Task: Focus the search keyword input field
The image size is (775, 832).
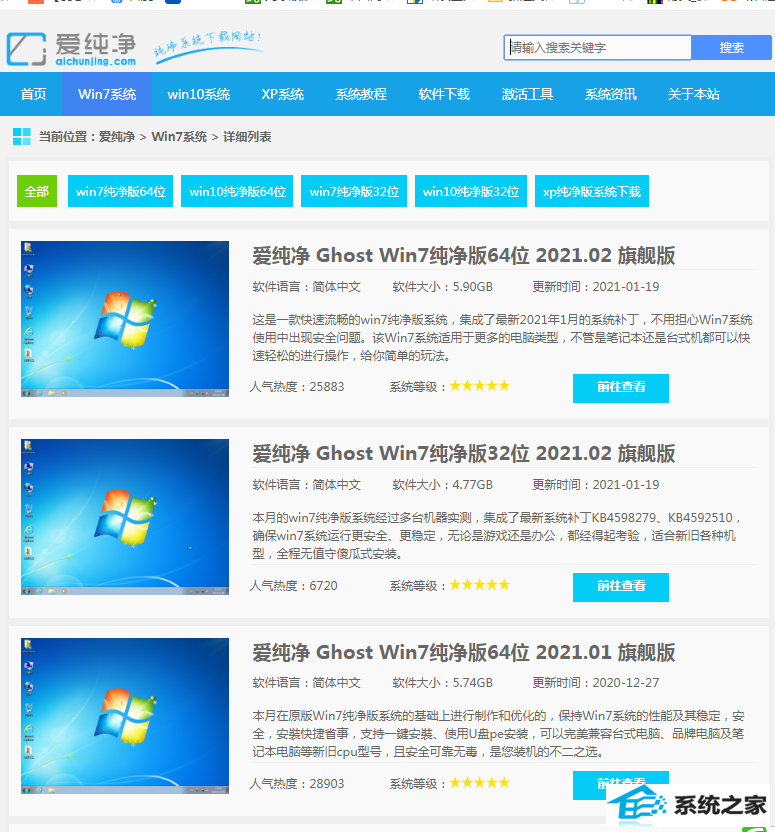Action: (597, 48)
